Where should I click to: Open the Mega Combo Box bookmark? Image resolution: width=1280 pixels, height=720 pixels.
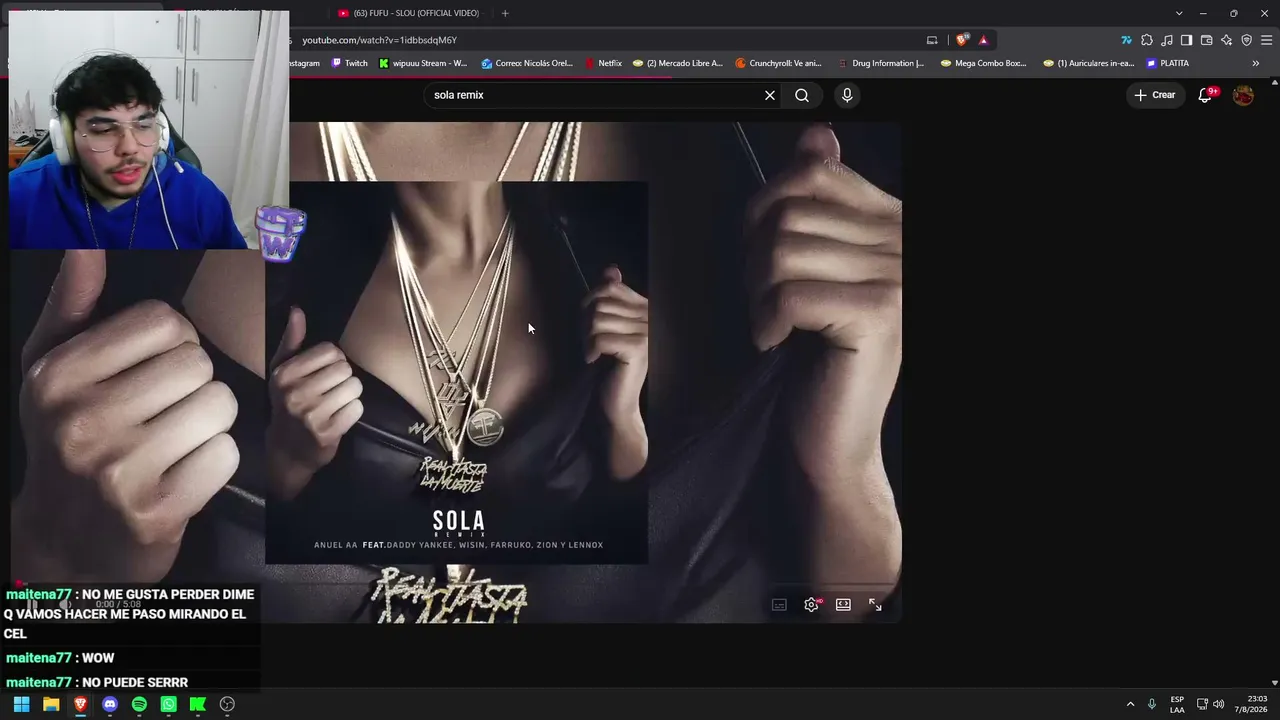click(x=984, y=63)
